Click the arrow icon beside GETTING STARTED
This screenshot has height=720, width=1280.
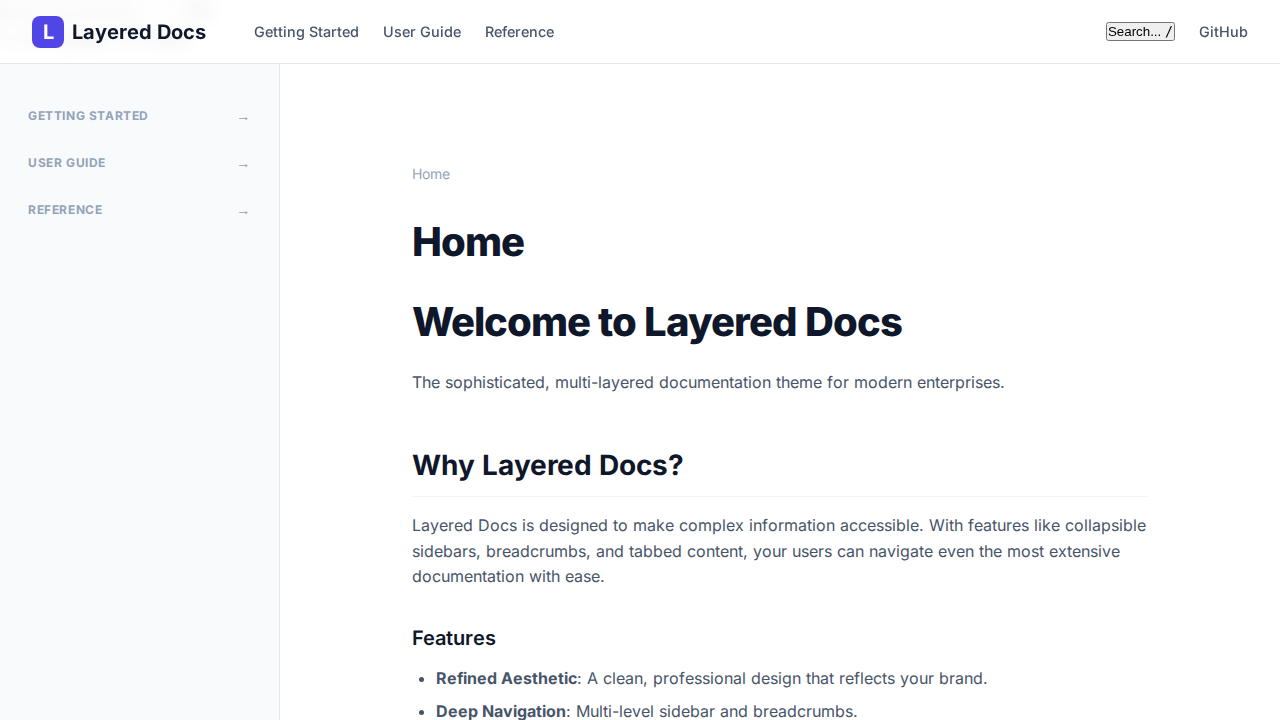click(x=243, y=117)
